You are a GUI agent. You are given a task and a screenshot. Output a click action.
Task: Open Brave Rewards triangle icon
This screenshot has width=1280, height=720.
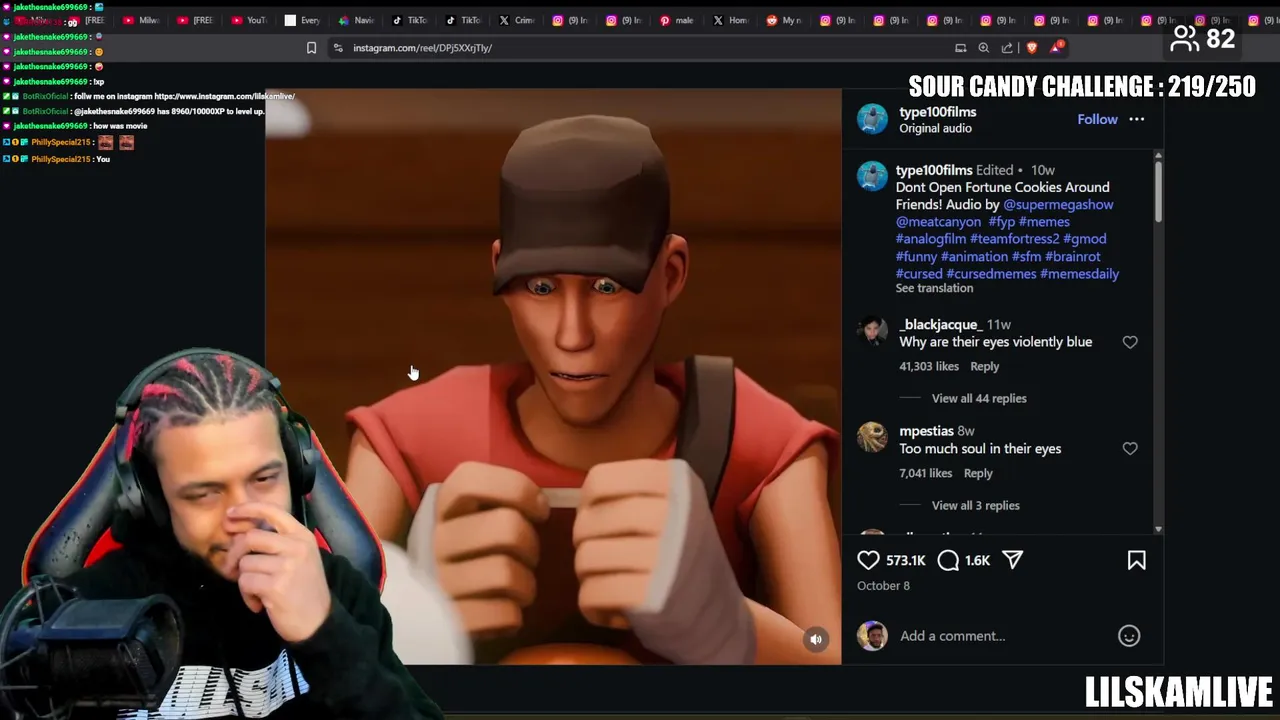coord(1057,47)
